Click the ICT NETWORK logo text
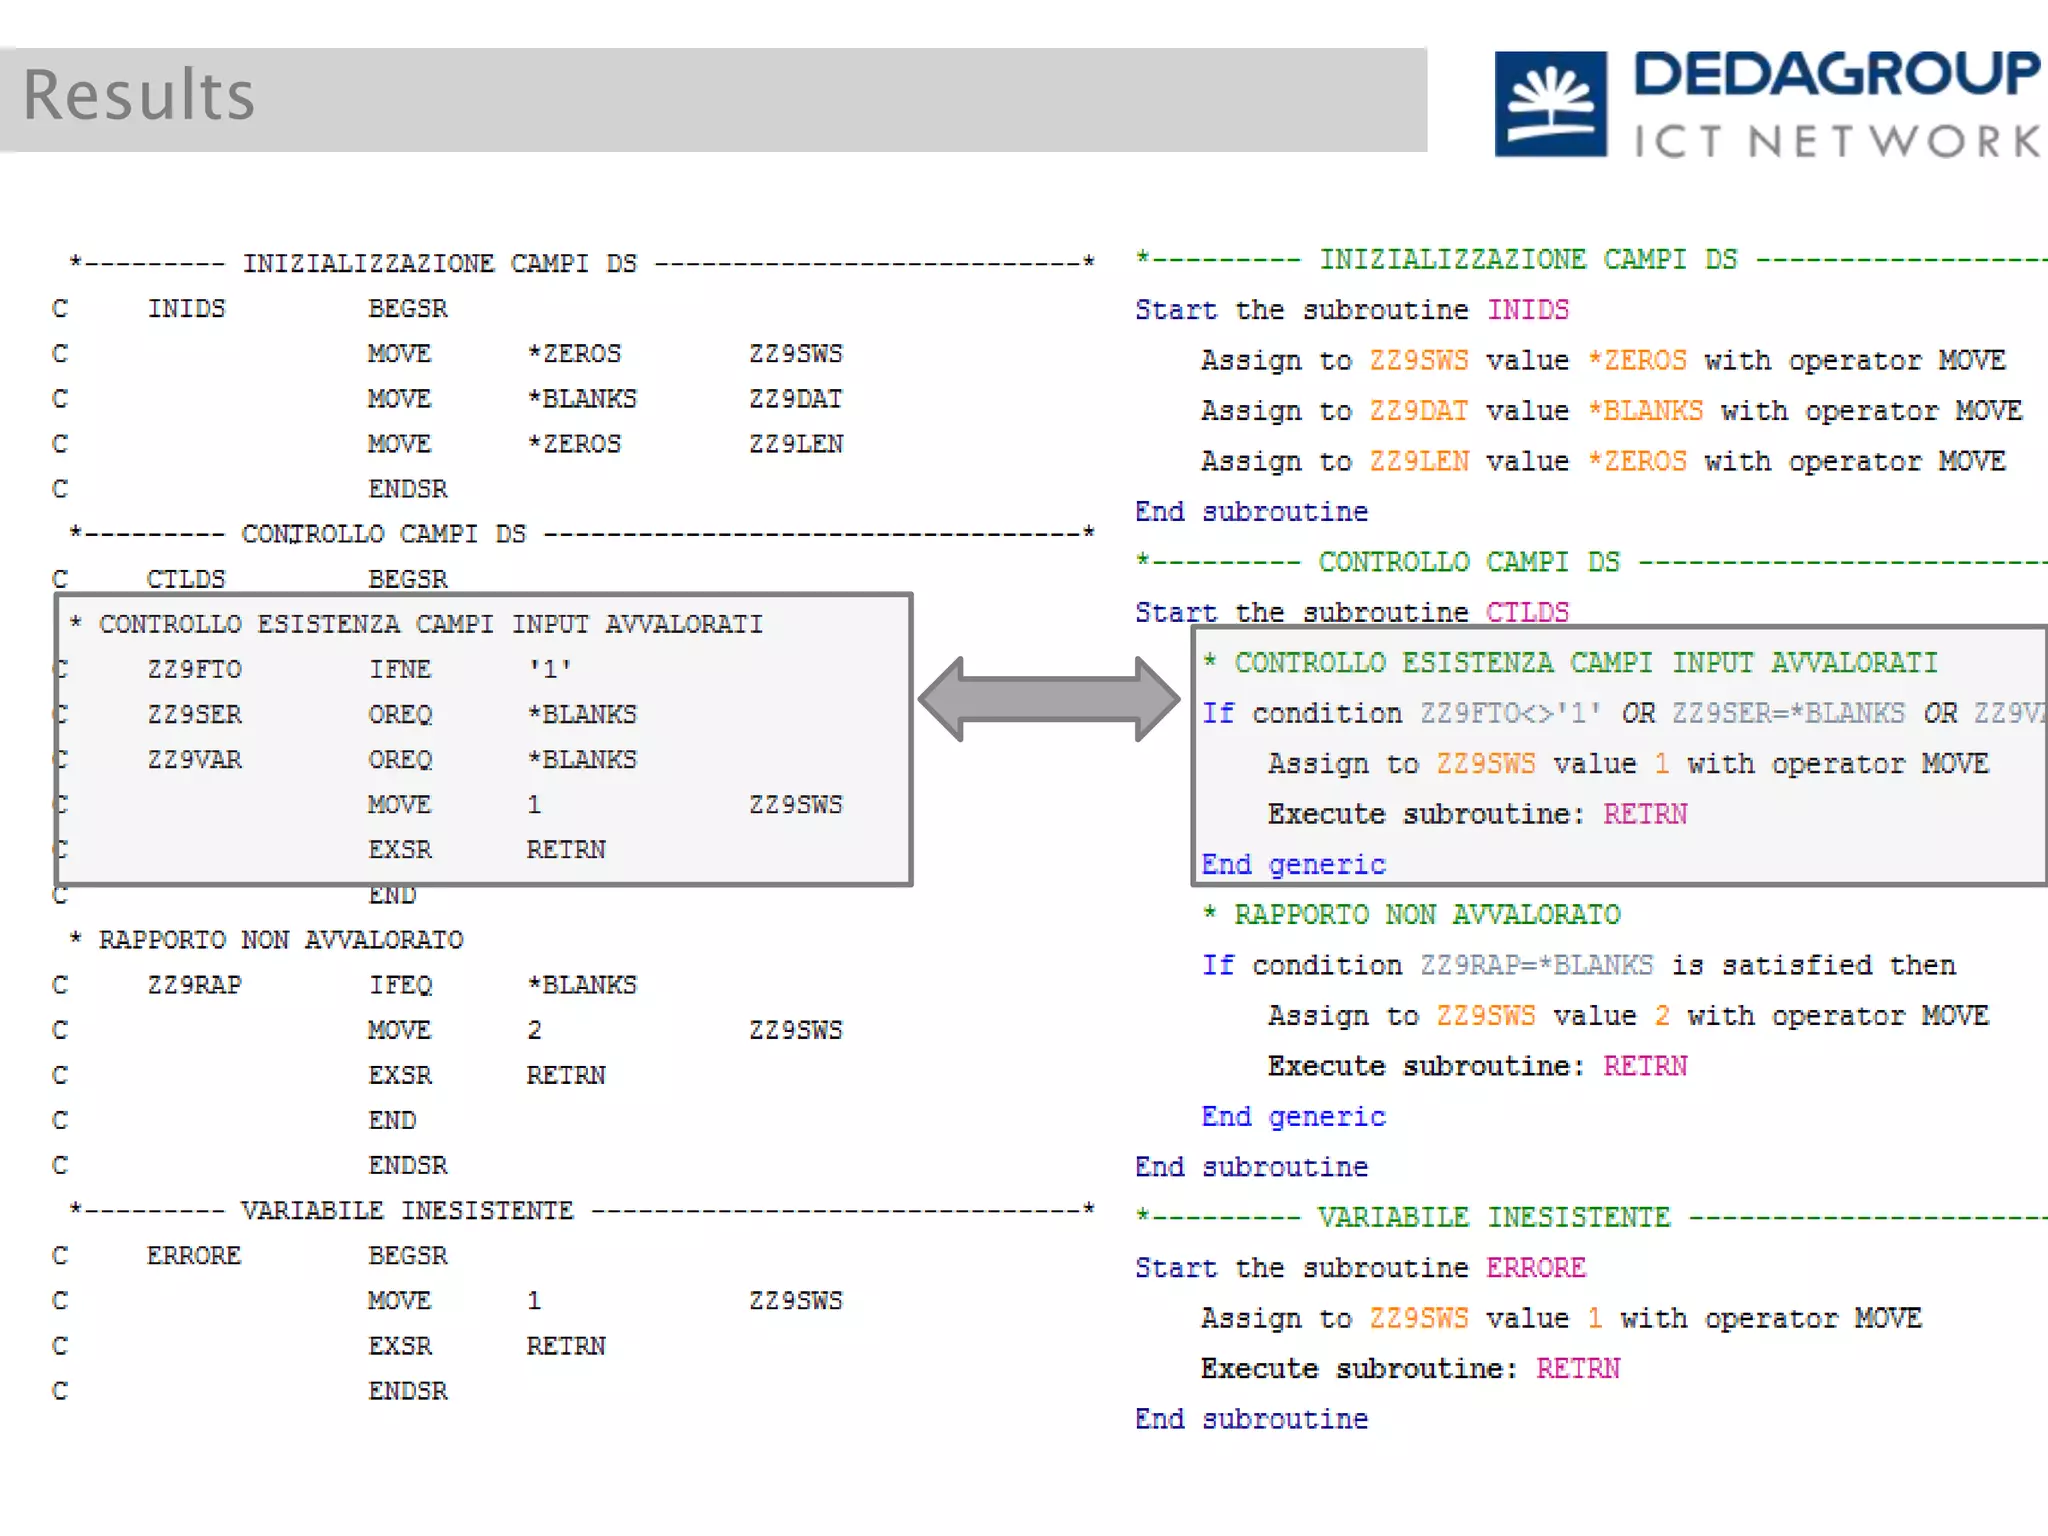The height and width of the screenshot is (1536, 2048). [x=1836, y=142]
